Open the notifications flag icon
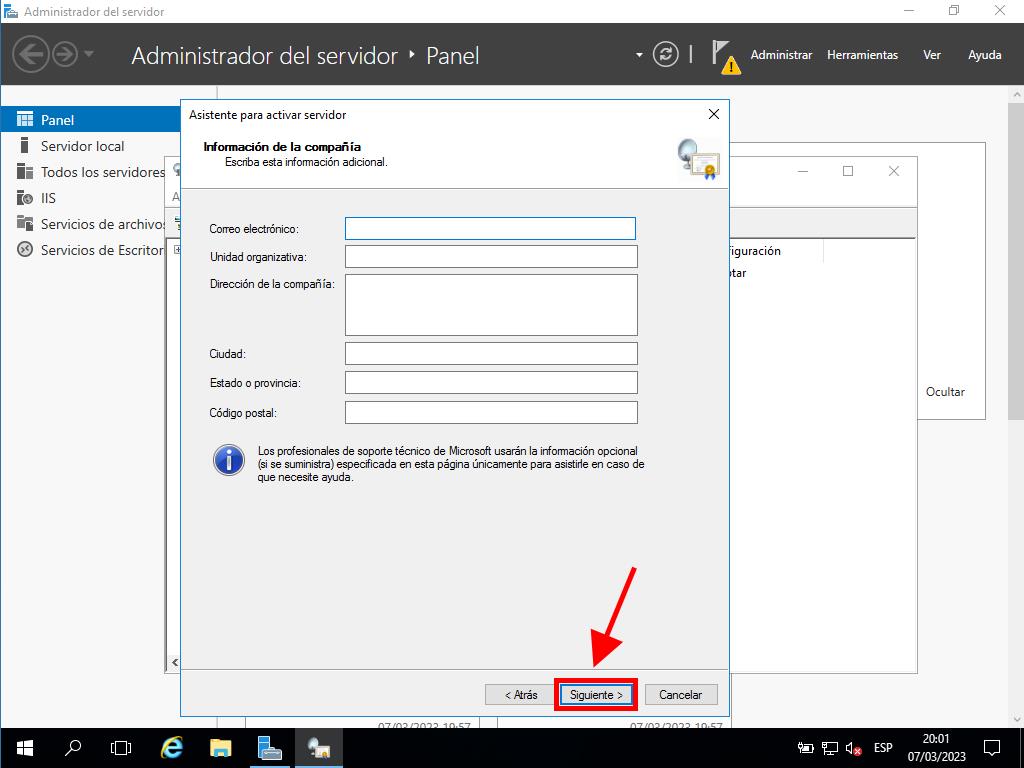 pyautogui.click(x=724, y=55)
